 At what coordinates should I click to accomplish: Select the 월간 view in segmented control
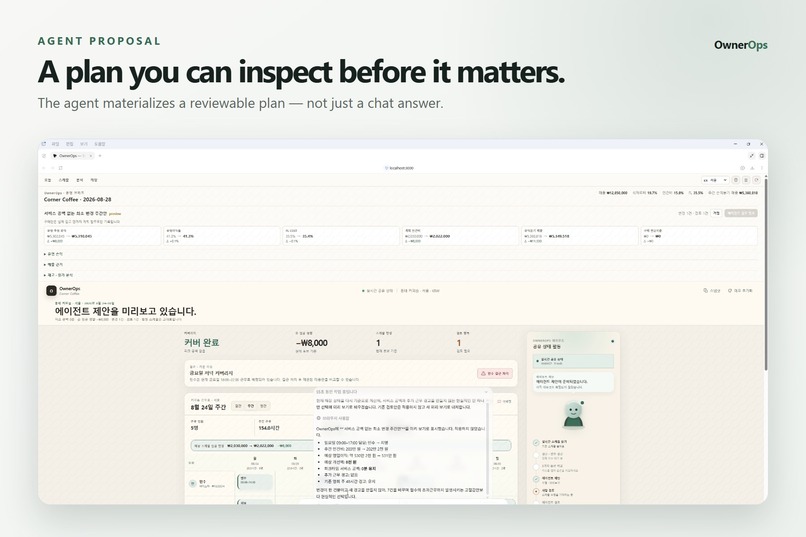coord(263,406)
